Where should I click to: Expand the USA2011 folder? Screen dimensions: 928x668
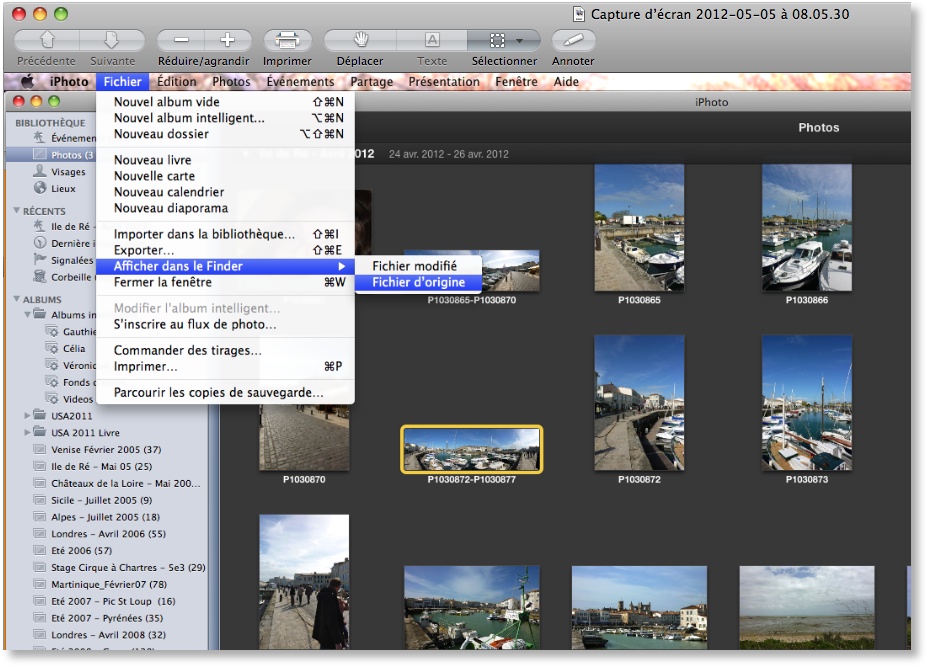pos(27,415)
